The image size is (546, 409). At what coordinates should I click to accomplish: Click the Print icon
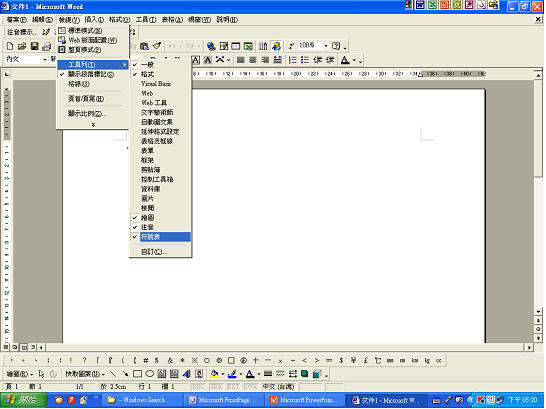point(46,46)
